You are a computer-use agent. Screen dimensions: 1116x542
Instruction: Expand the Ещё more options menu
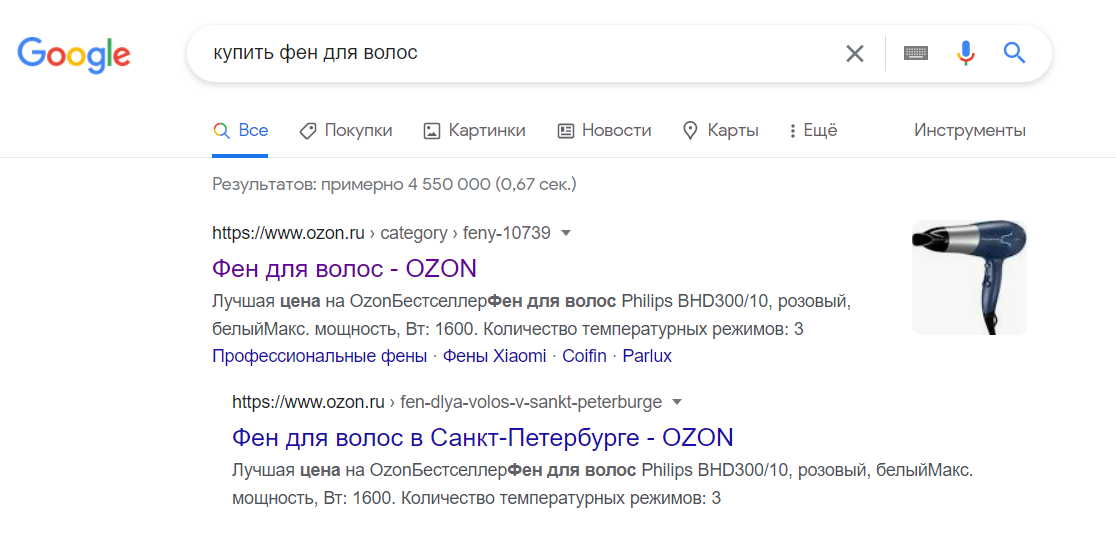coord(812,131)
